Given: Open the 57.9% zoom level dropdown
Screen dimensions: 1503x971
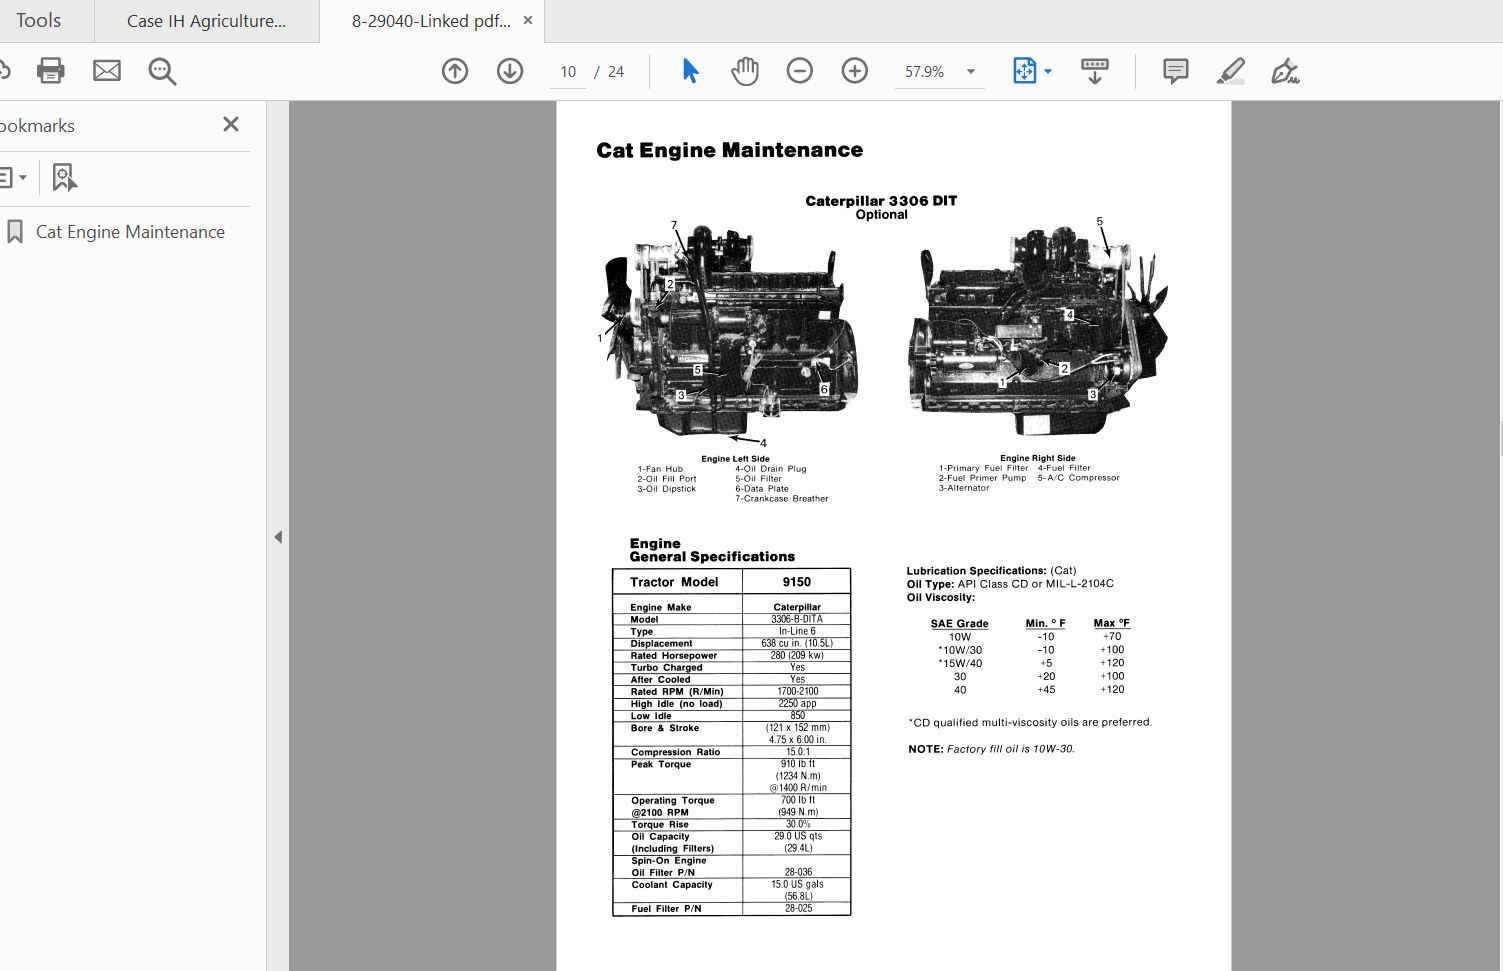Looking at the screenshot, I should [x=970, y=72].
